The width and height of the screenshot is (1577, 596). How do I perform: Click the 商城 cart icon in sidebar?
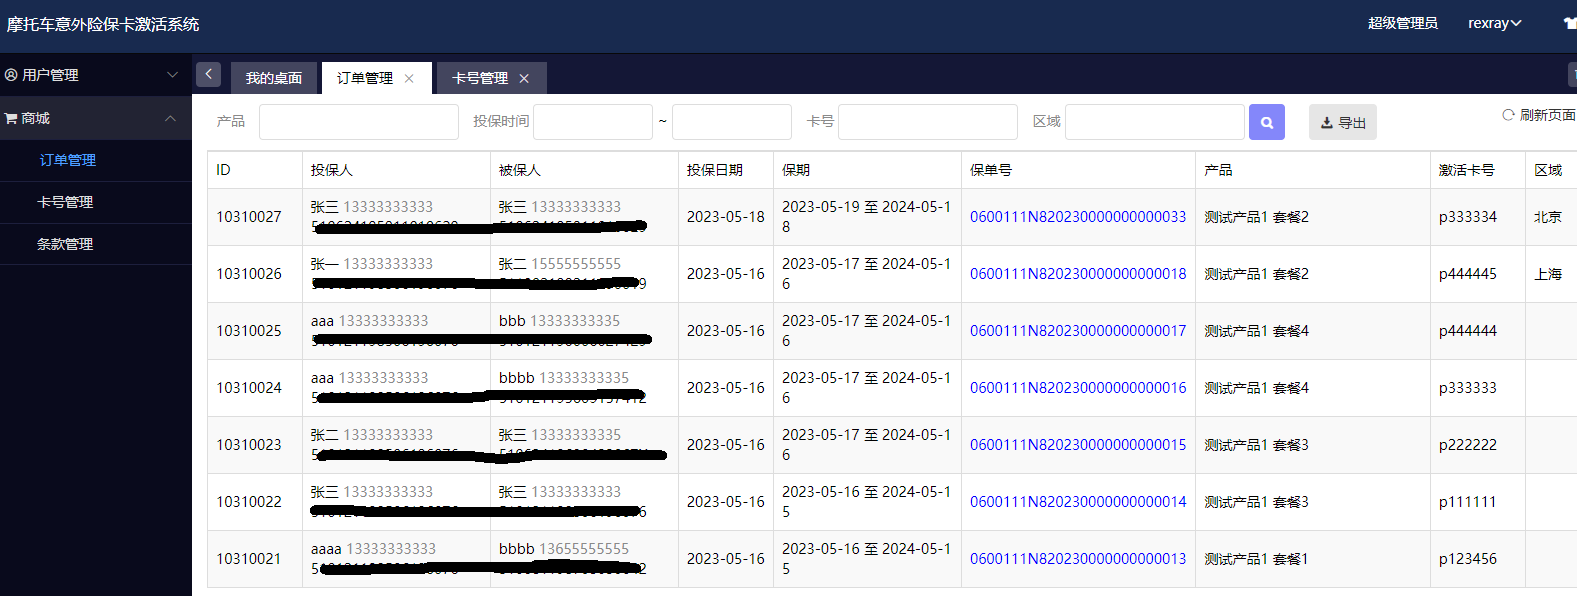(x=11, y=118)
